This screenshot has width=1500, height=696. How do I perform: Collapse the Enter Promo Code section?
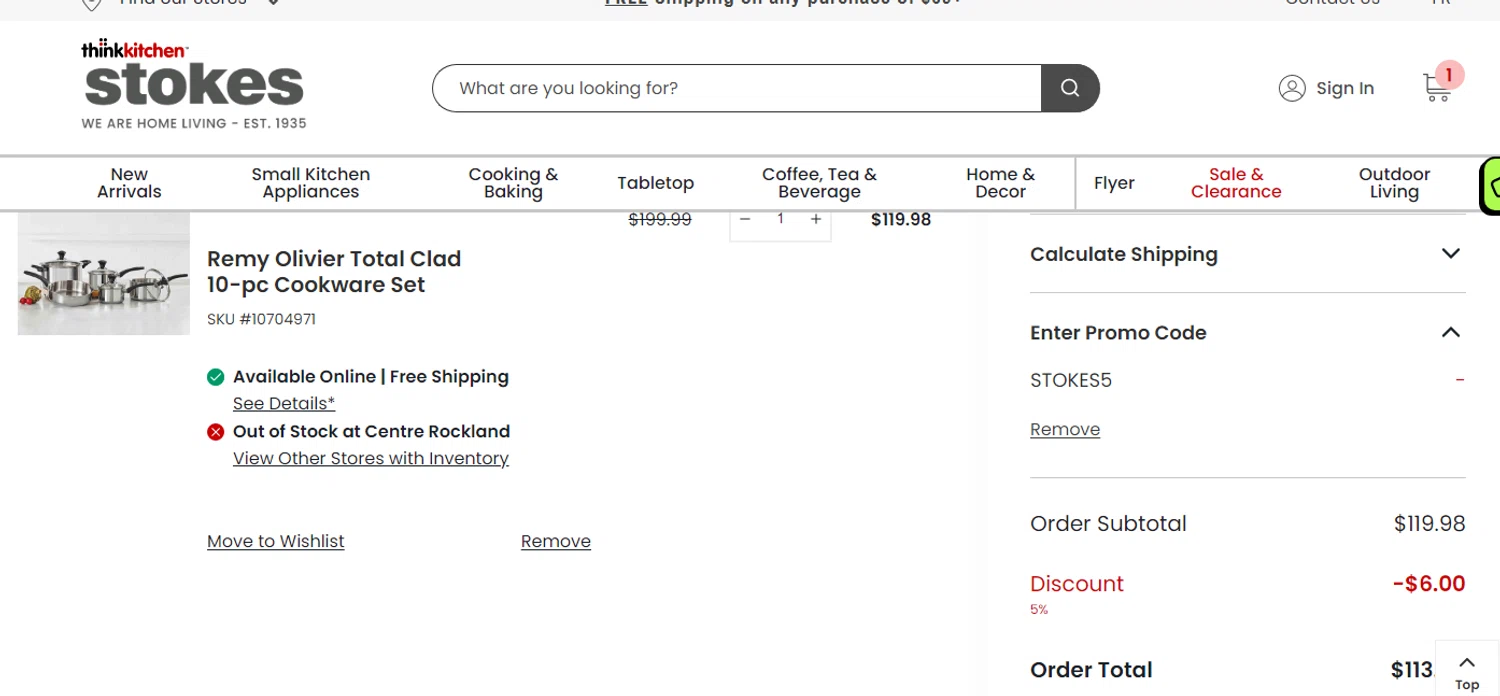coord(1451,332)
